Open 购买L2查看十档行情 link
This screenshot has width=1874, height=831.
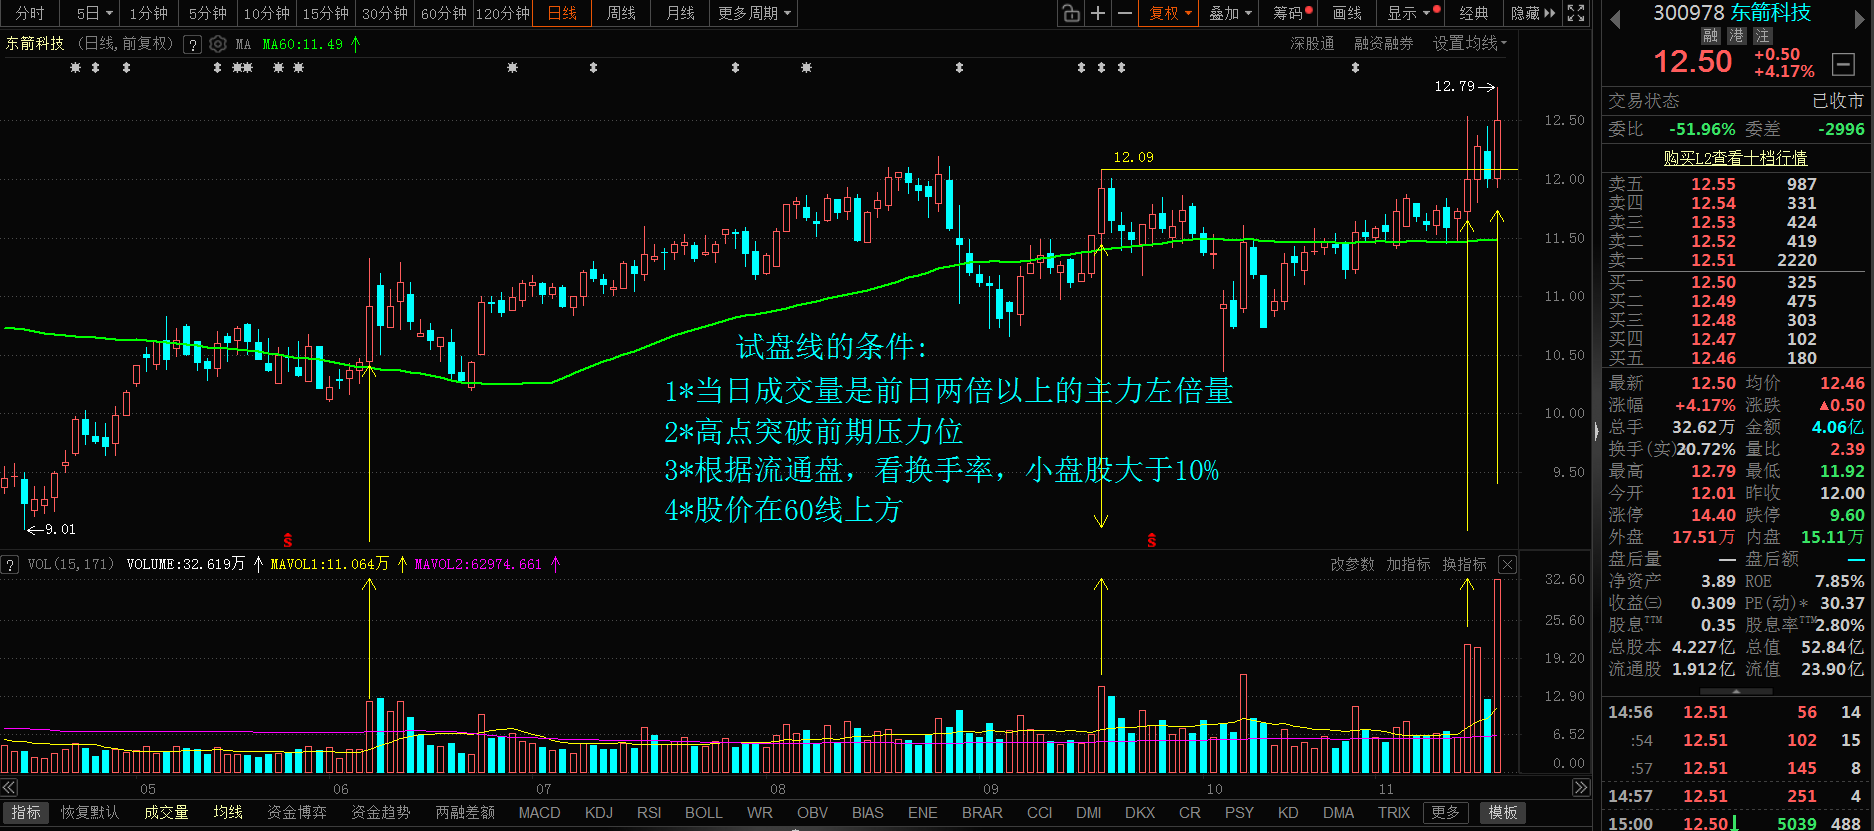[x=1735, y=158]
